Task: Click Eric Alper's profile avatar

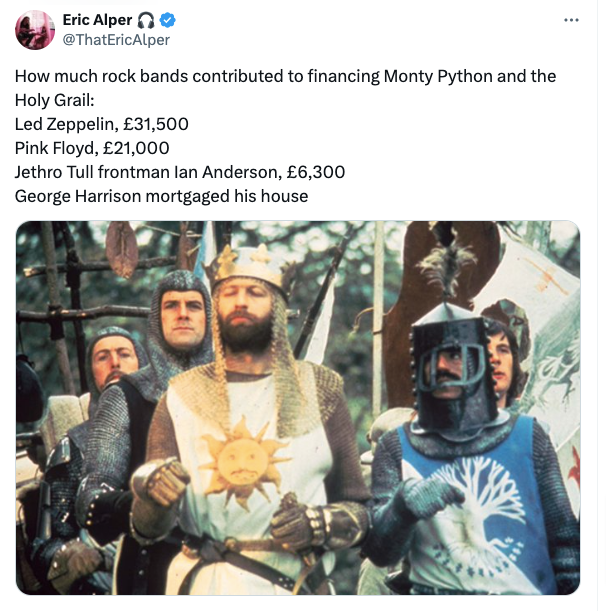Action: [x=35, y=30]
